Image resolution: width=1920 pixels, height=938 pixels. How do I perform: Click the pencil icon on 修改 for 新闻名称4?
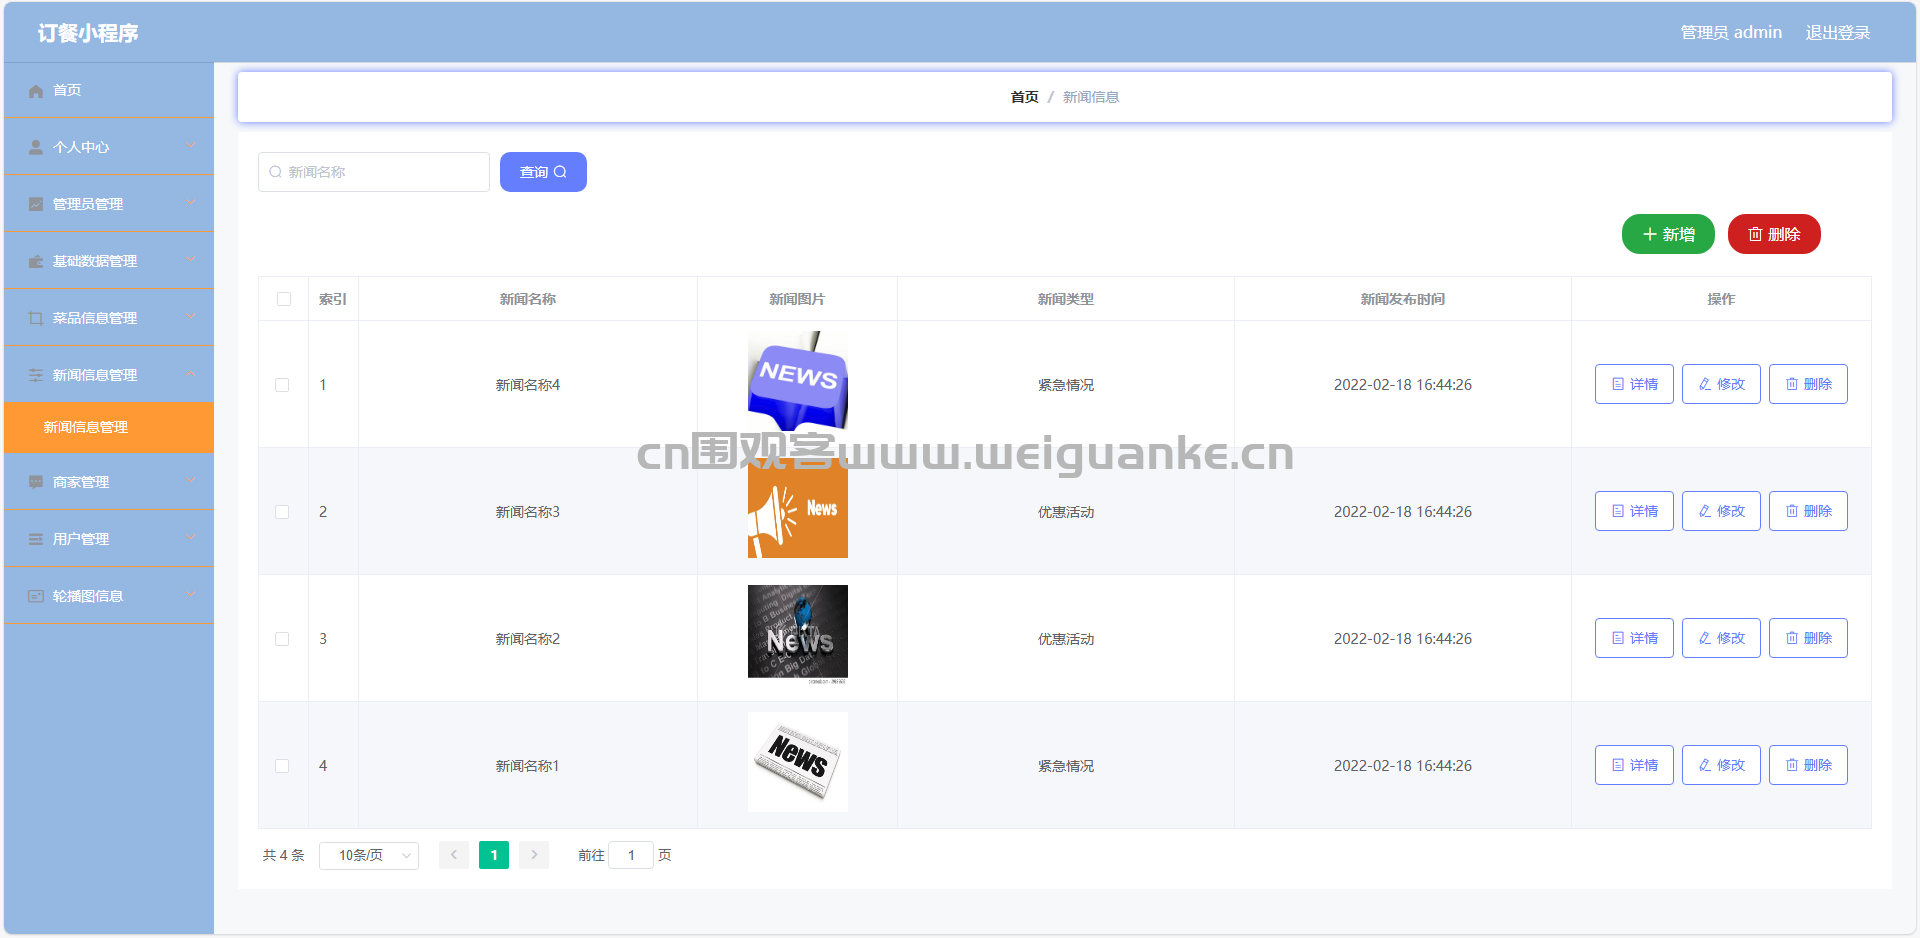(x=1705, y=384)
